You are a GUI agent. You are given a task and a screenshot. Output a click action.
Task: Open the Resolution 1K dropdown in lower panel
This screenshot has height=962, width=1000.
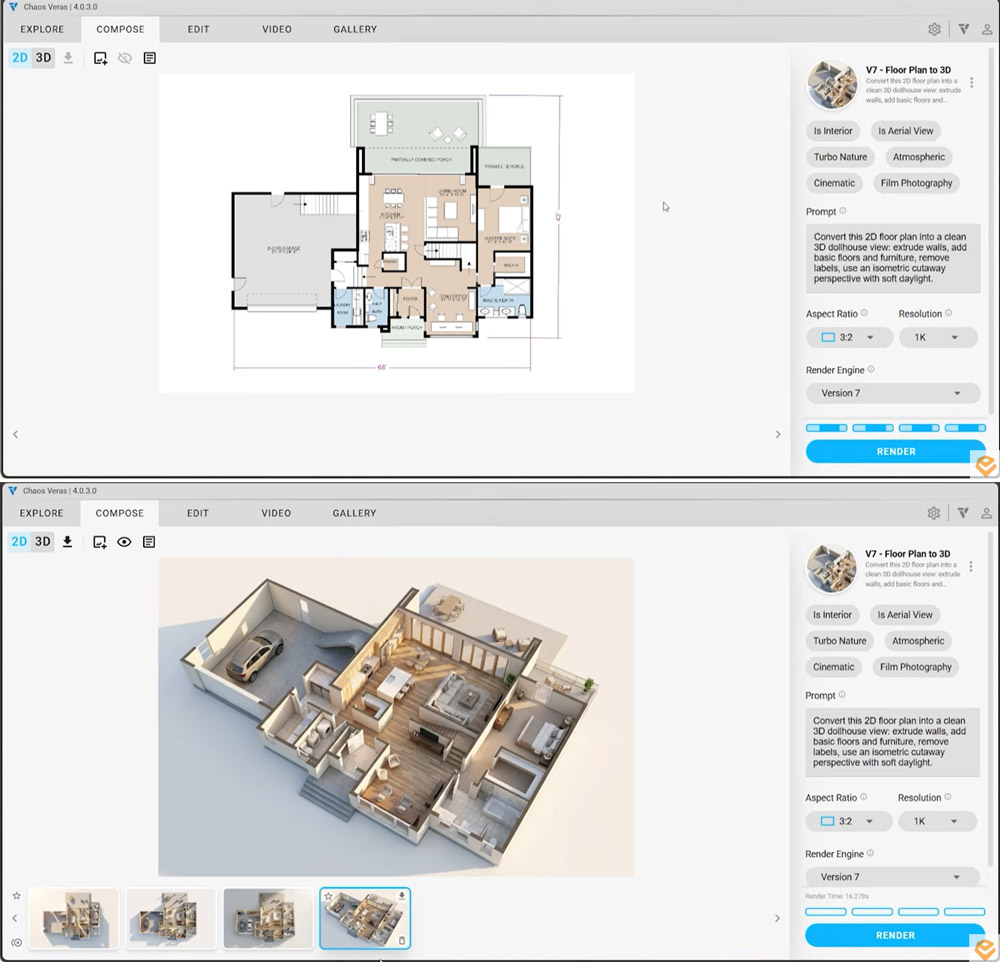pos(936,822)
